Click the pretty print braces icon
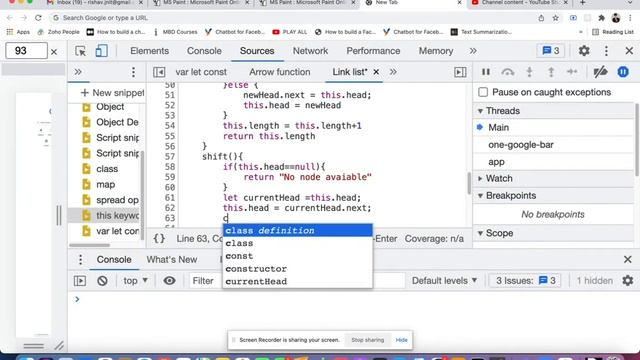This screenshot has height=360, width=640. (x=159, y=238)
